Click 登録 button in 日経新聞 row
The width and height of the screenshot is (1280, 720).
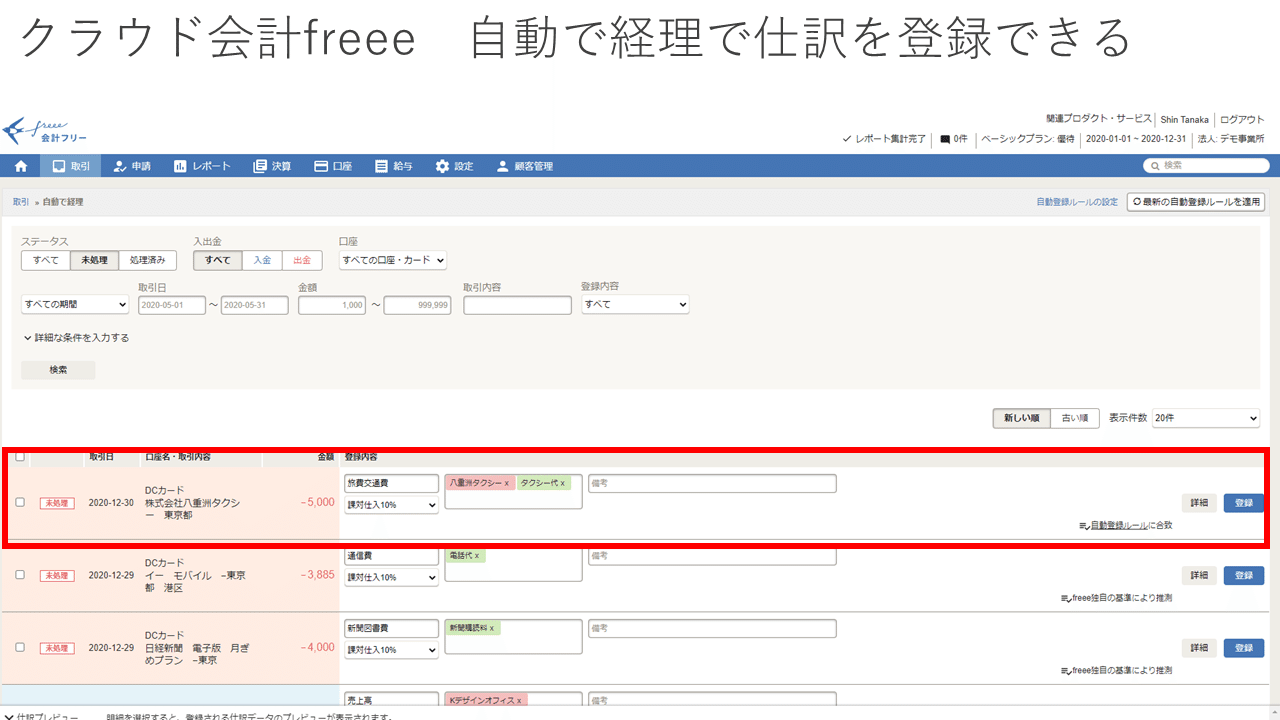pos(1243,648)
